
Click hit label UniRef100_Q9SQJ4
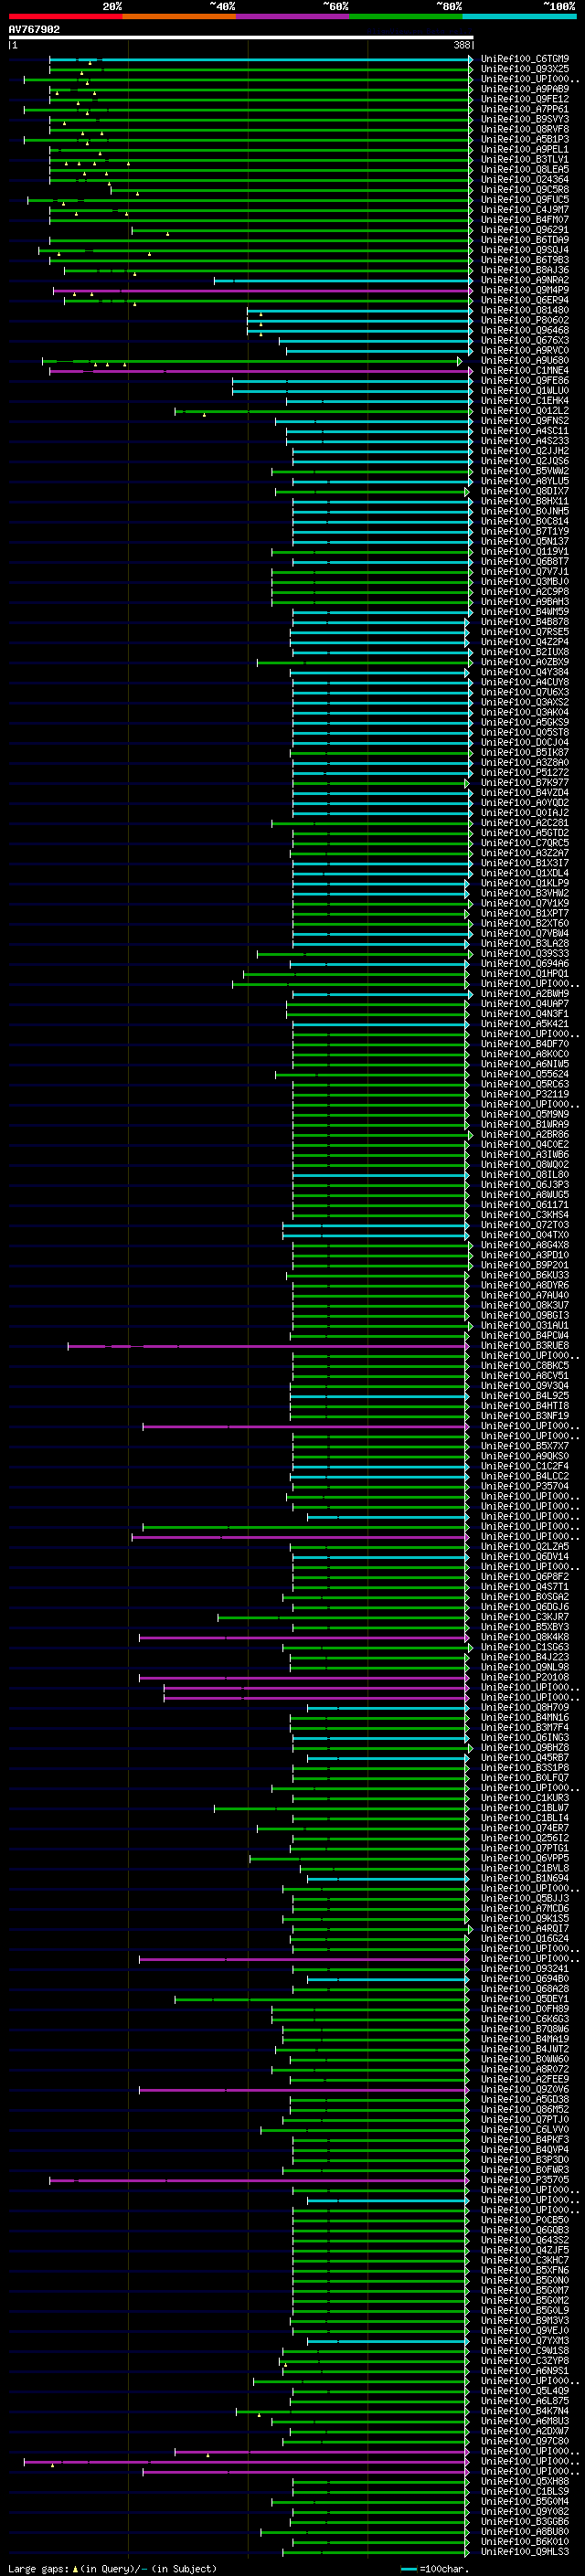tap(525, 250)
